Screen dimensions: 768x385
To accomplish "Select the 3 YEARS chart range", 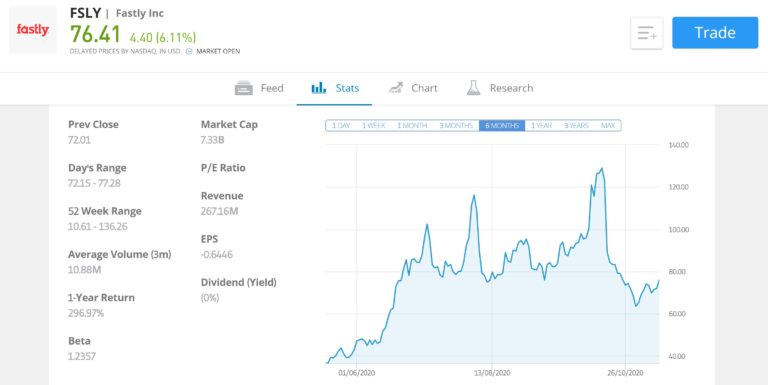I will [x=576, y=126].
